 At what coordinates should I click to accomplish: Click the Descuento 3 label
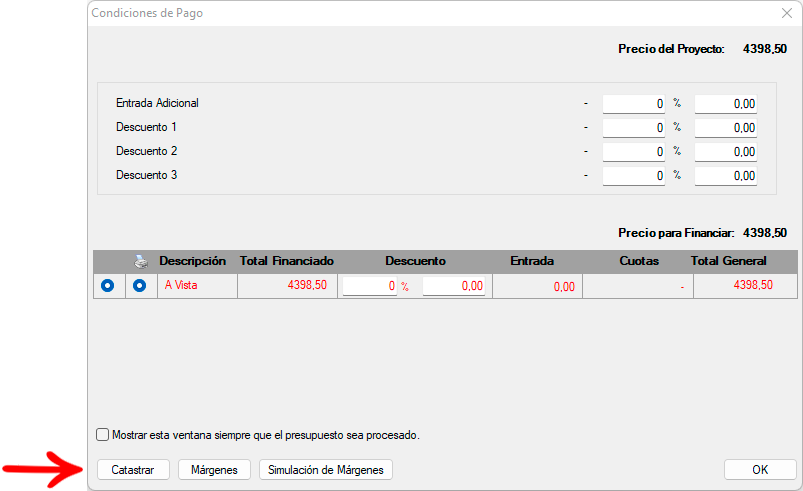146,175
